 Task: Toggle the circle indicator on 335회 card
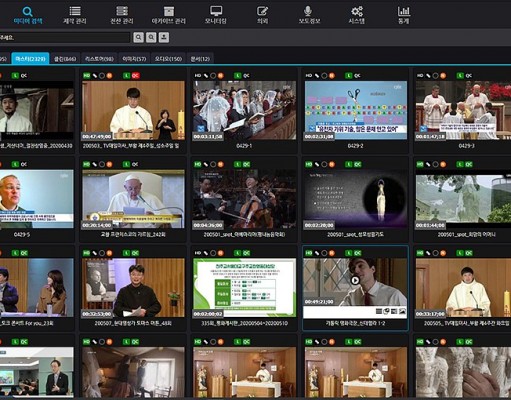[x=213, y=253]
